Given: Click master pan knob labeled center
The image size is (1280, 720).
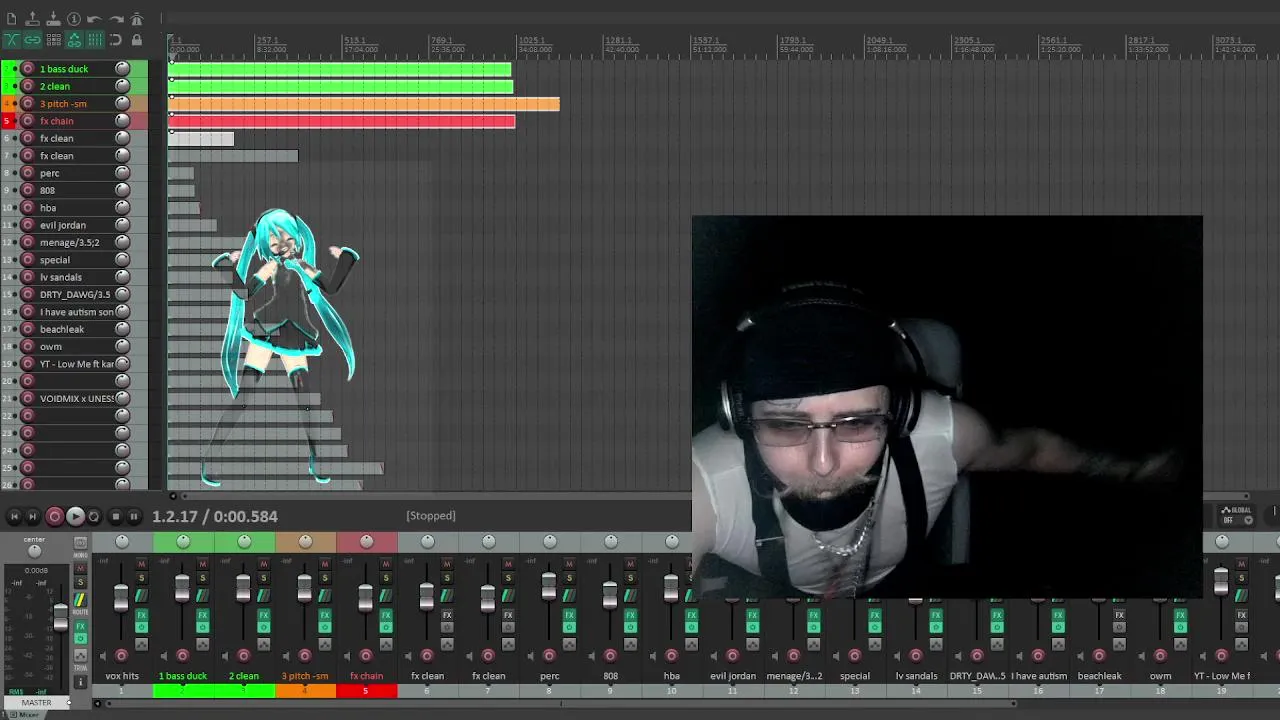Looking at the screenshot, I should coord(34,551).
